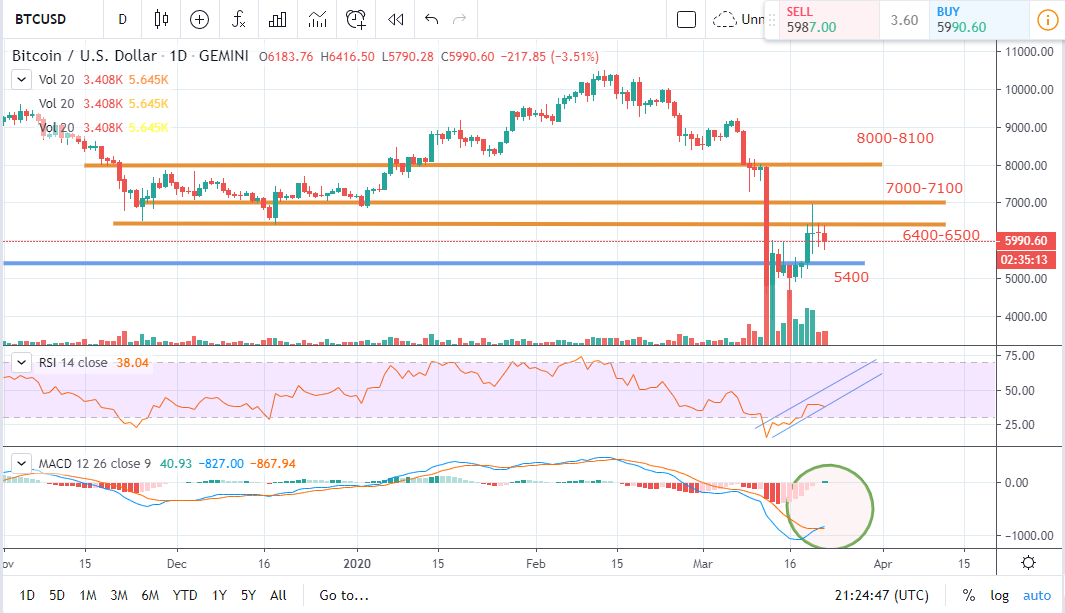
Task: Toggle the % percentage scale
Action: [969, 595]
